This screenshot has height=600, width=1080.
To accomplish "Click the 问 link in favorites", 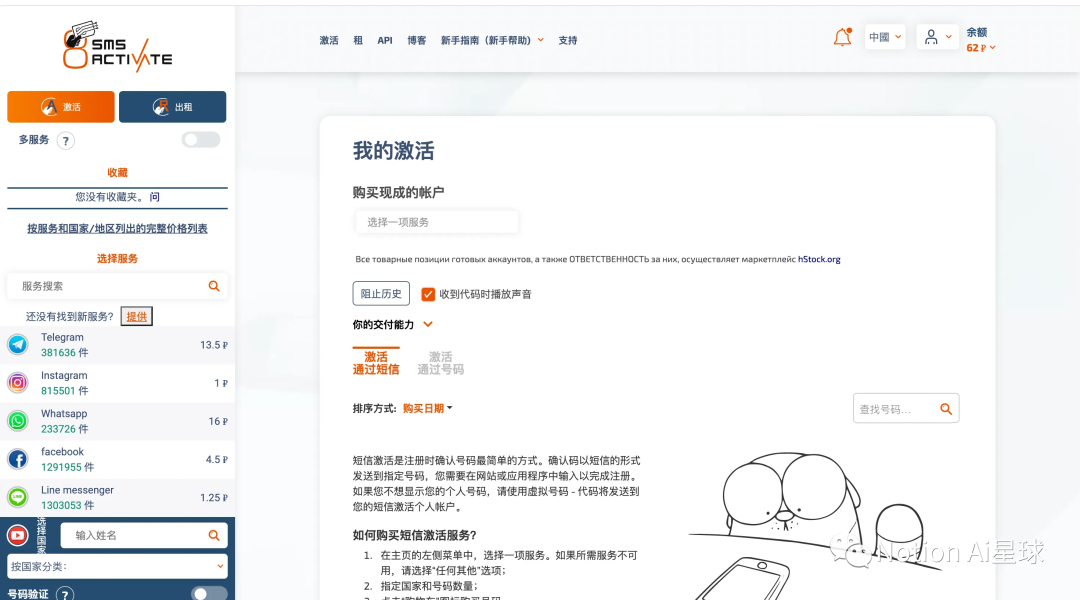I will click(155, 197).
